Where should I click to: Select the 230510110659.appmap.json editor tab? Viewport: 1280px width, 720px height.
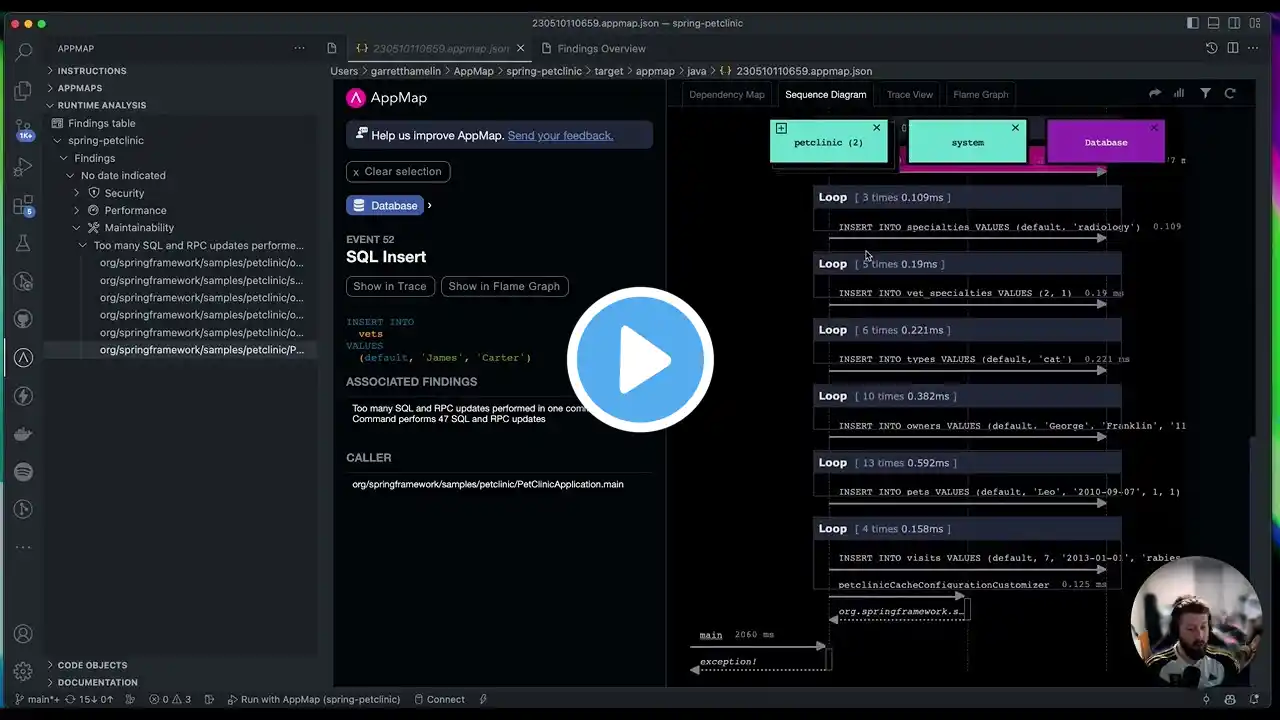[x=441, y=48]
